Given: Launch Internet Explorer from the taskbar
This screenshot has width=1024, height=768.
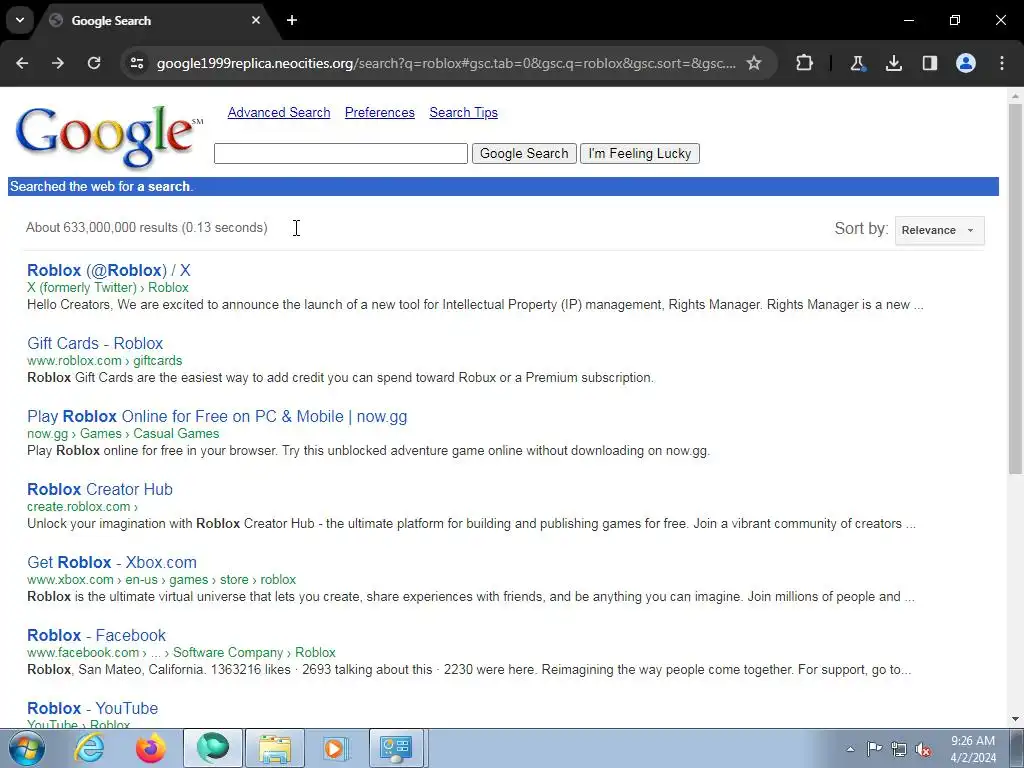Looking at the screenshot, I should [x=89, y=748].
